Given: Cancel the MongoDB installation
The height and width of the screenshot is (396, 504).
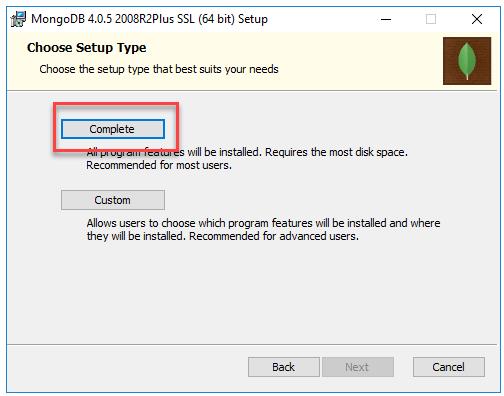Looking at the screenshot, I should click(x=449, y=367).
